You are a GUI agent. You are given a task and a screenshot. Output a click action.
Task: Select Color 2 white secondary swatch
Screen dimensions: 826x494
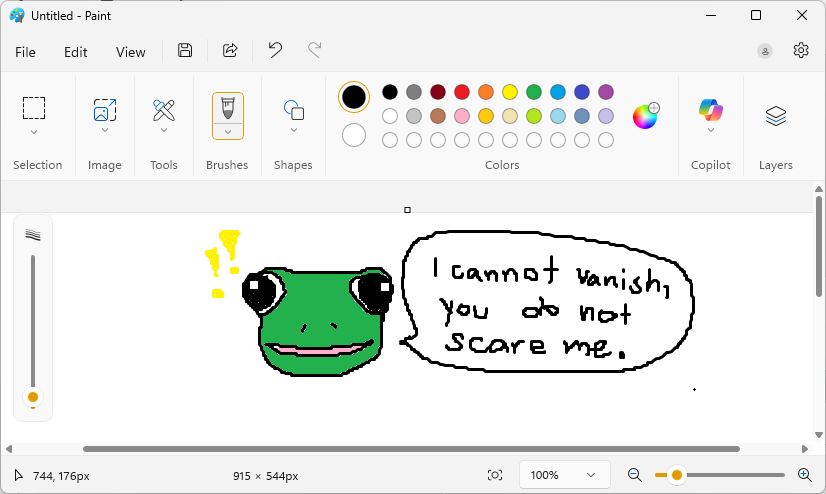[x=354, y=135]
